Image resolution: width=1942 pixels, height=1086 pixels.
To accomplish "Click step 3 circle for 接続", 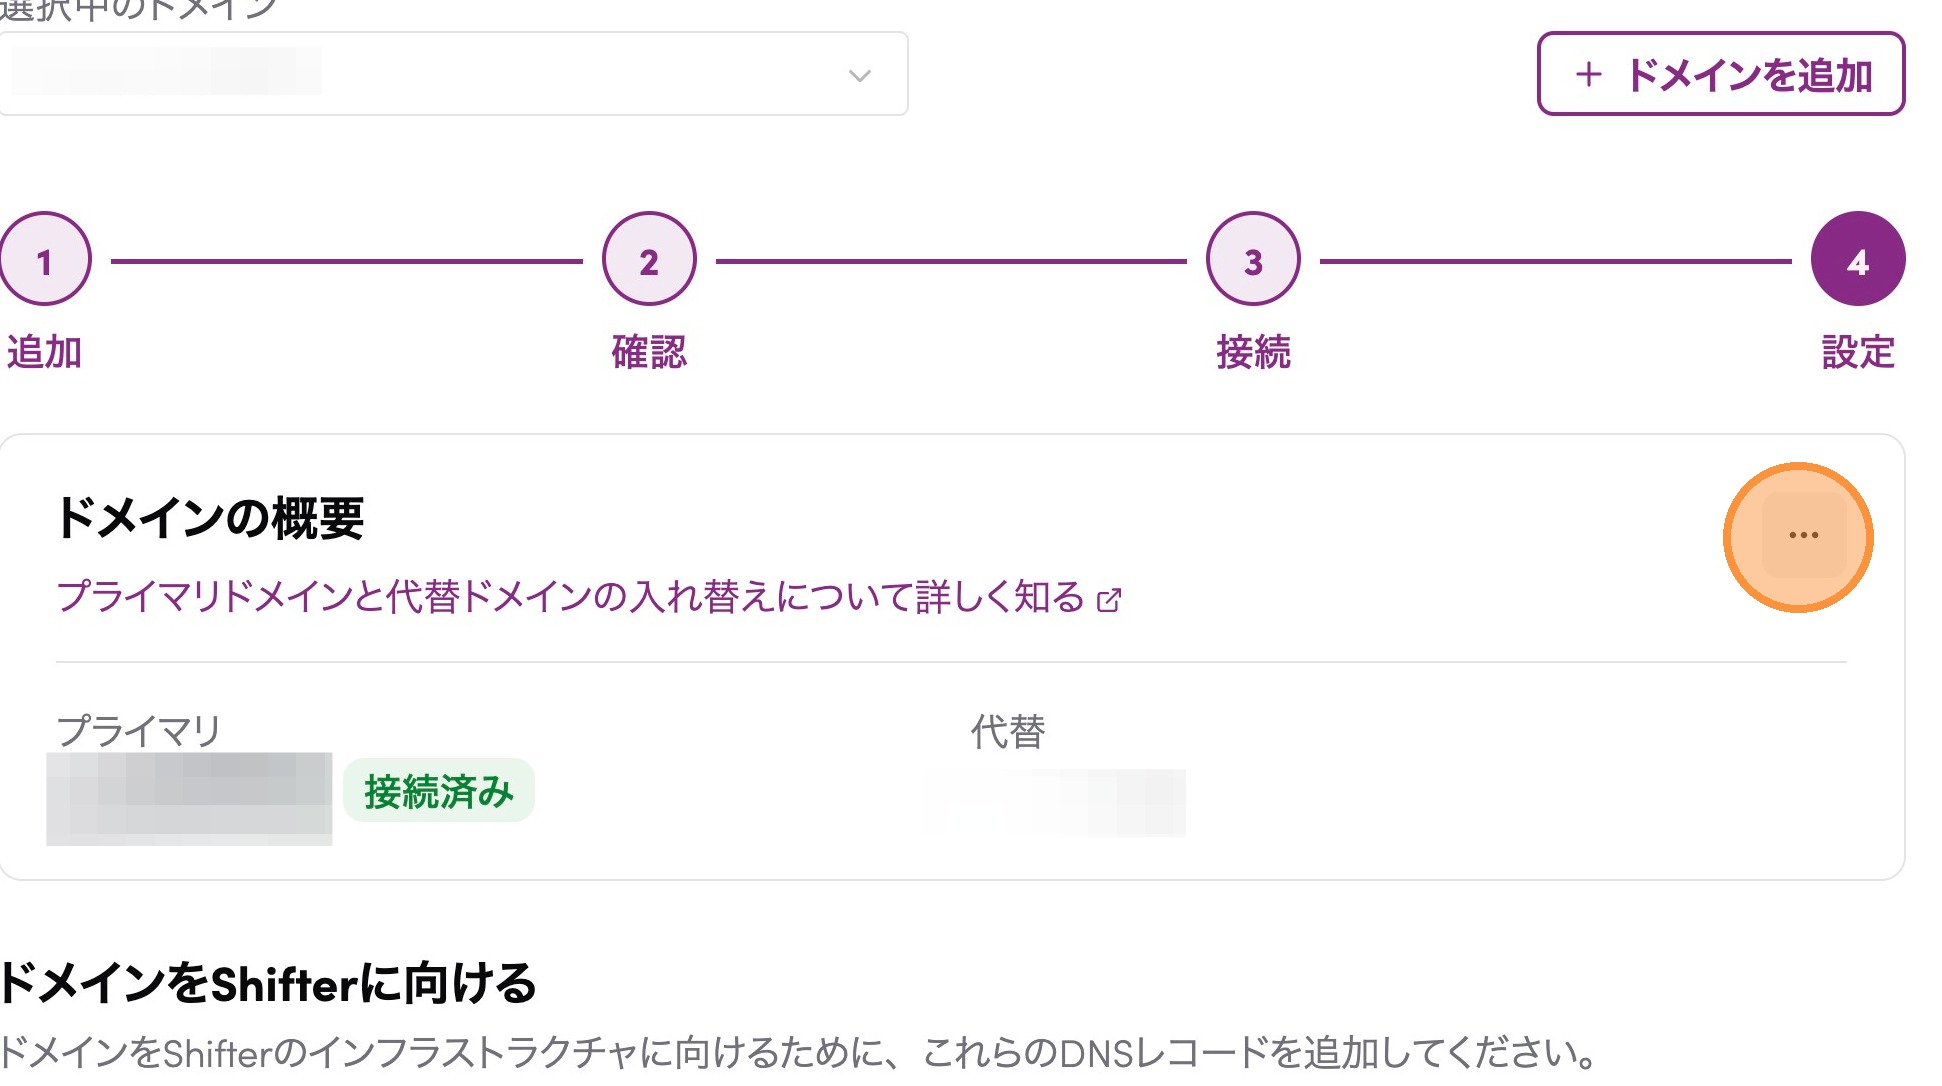I will [1253, 260].
